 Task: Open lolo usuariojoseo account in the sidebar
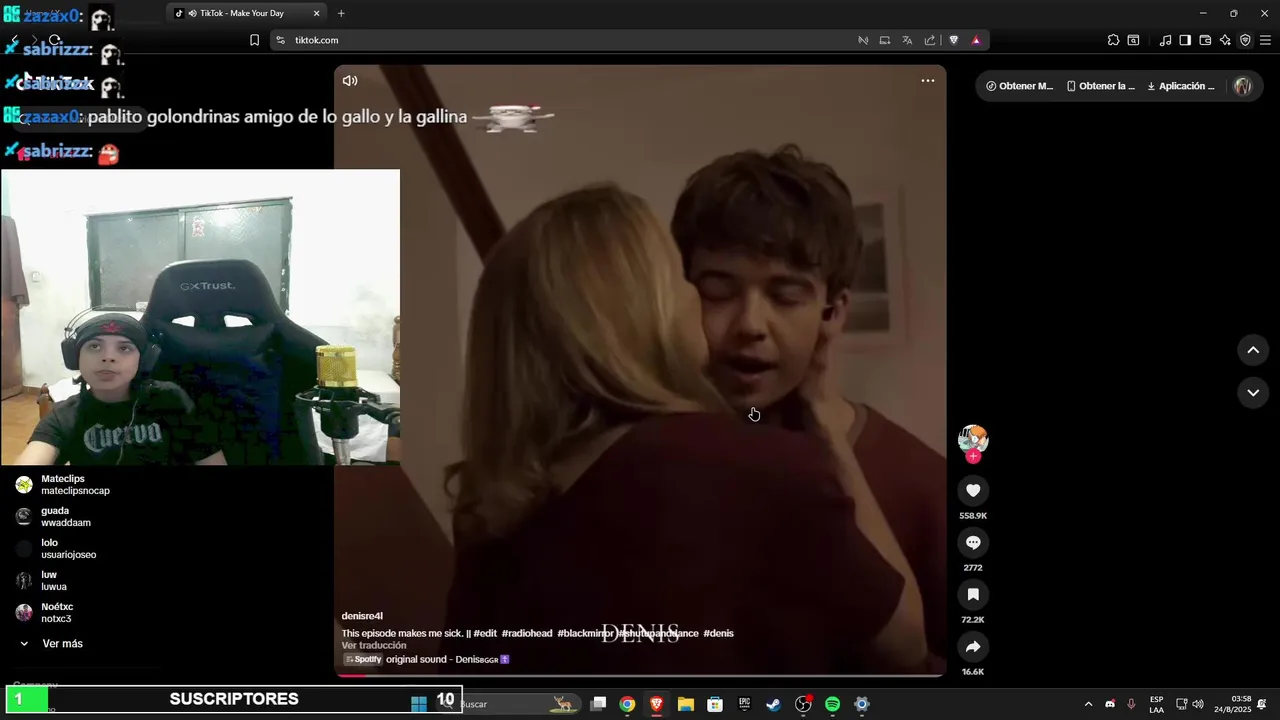(x=56, y=549)
